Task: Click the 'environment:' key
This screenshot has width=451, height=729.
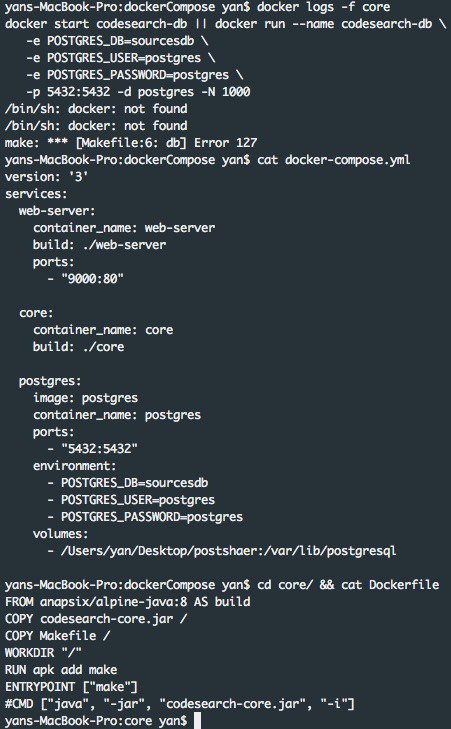Action: [x=74, y=466]
